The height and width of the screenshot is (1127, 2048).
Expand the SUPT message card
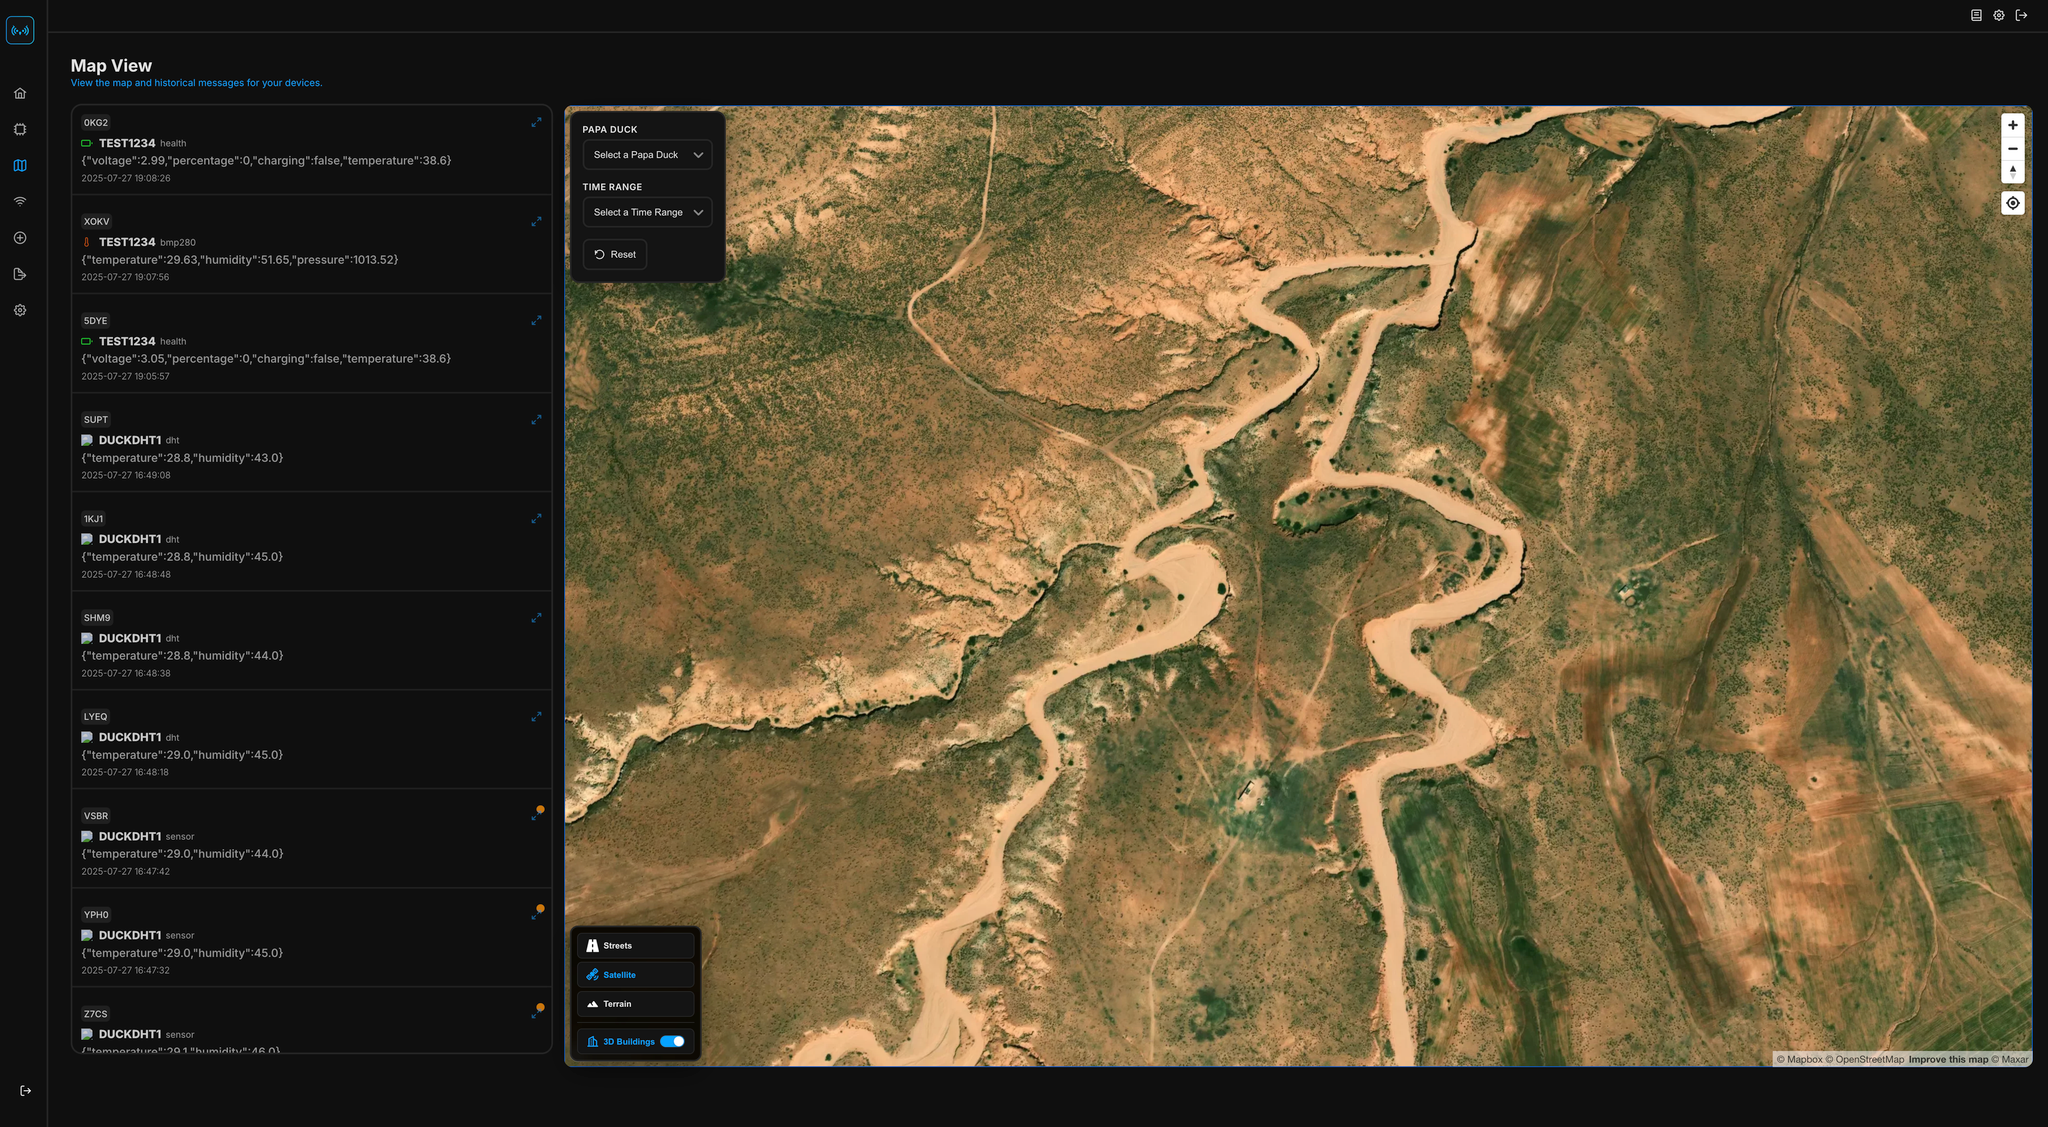coord(536,420)
